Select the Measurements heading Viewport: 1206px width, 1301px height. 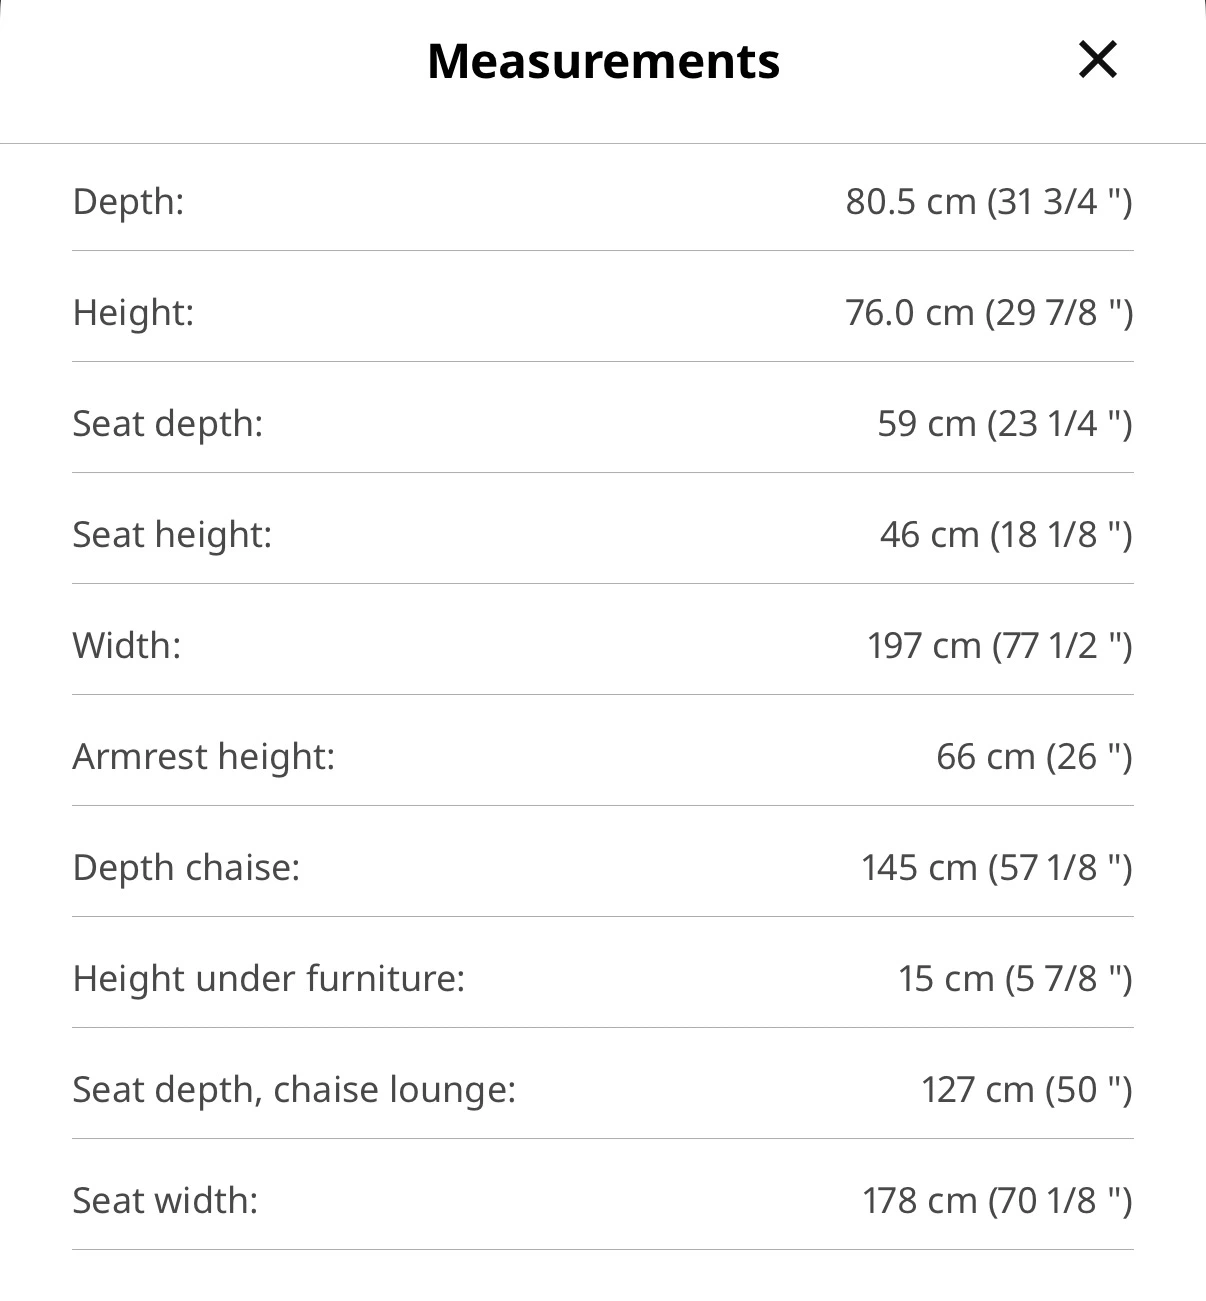[x=603, y=61]
